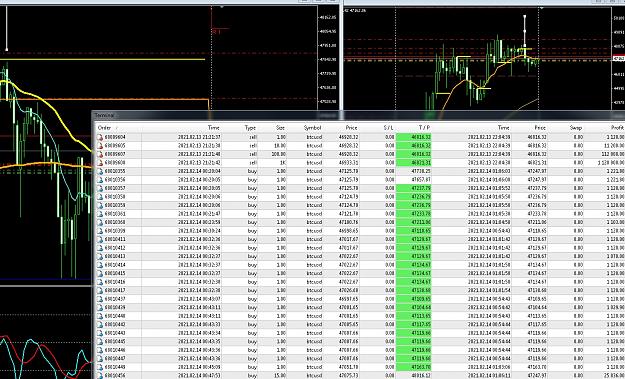Click green T/P cell in 00:21:47 order row
This screenshot has height=379, width=625.
point(414,214)
